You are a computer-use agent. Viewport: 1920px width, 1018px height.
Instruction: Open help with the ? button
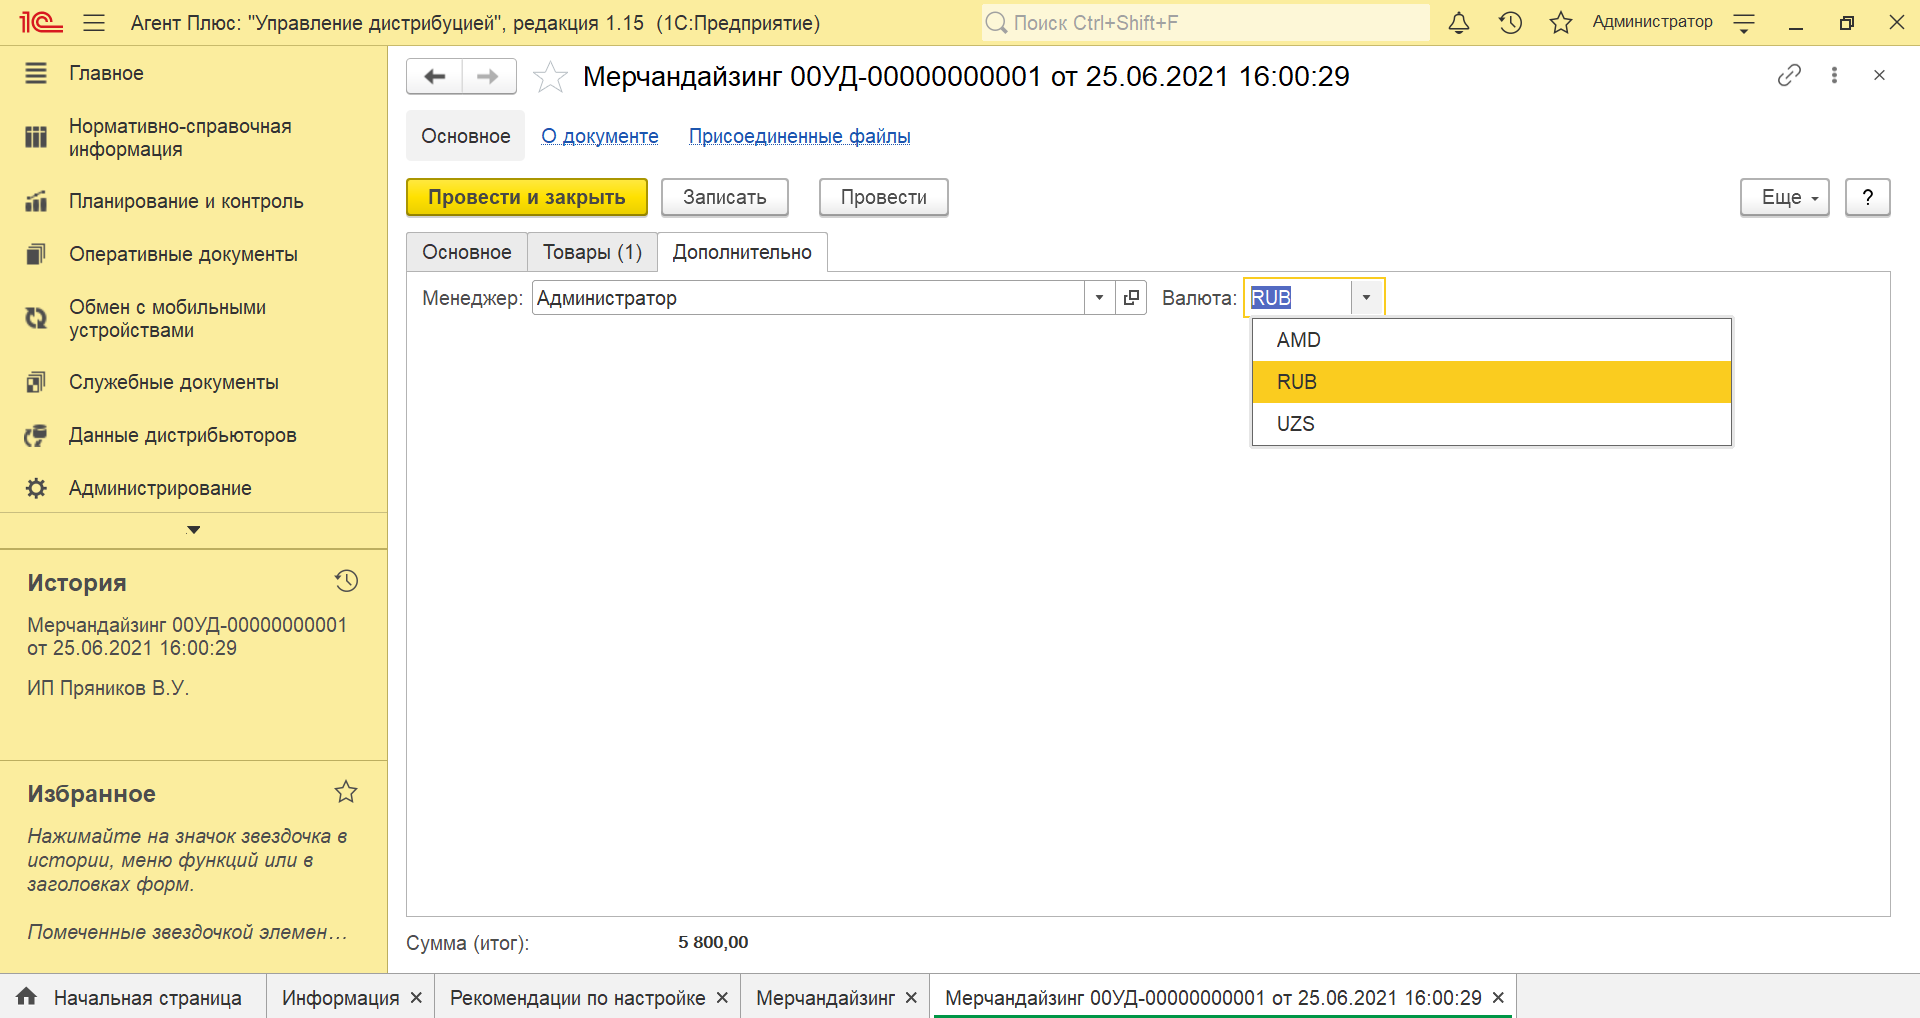click(1868, 197)
